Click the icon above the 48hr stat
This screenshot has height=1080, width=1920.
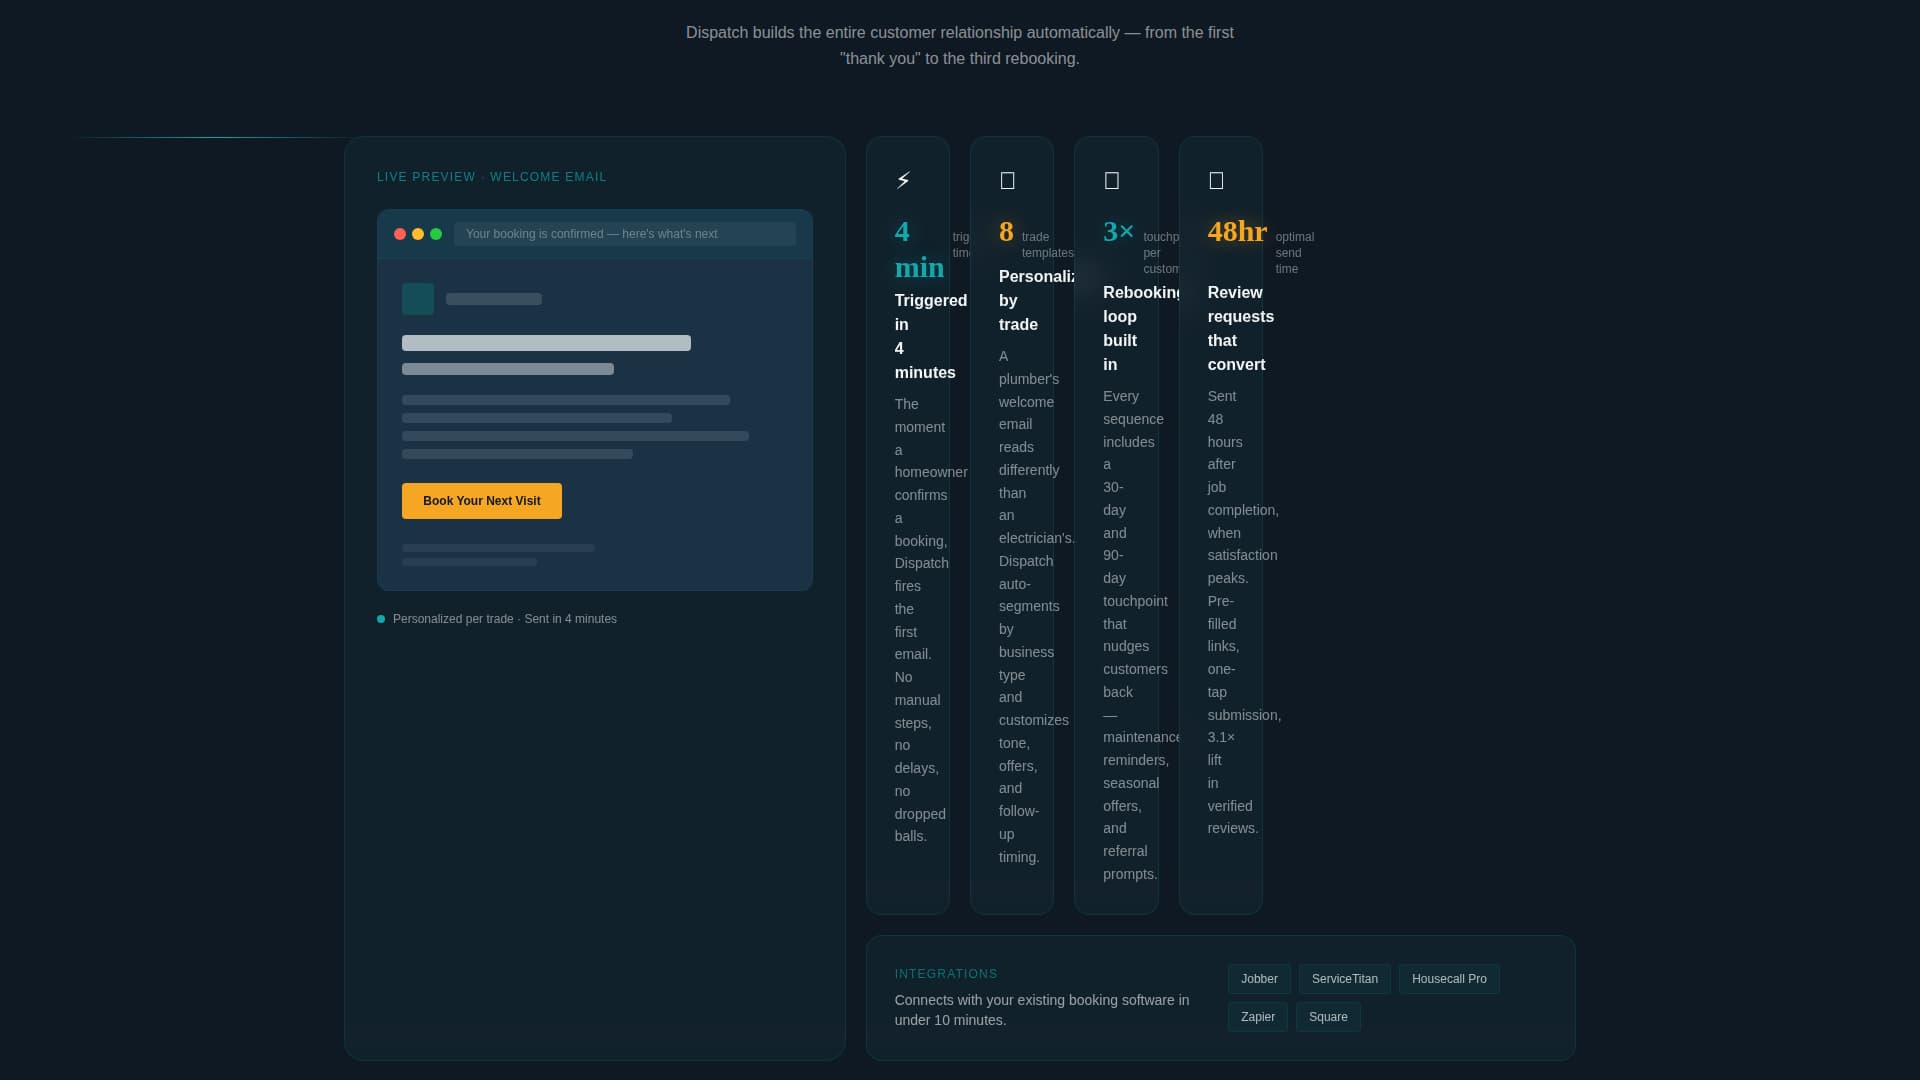[x=1216, y=180]
